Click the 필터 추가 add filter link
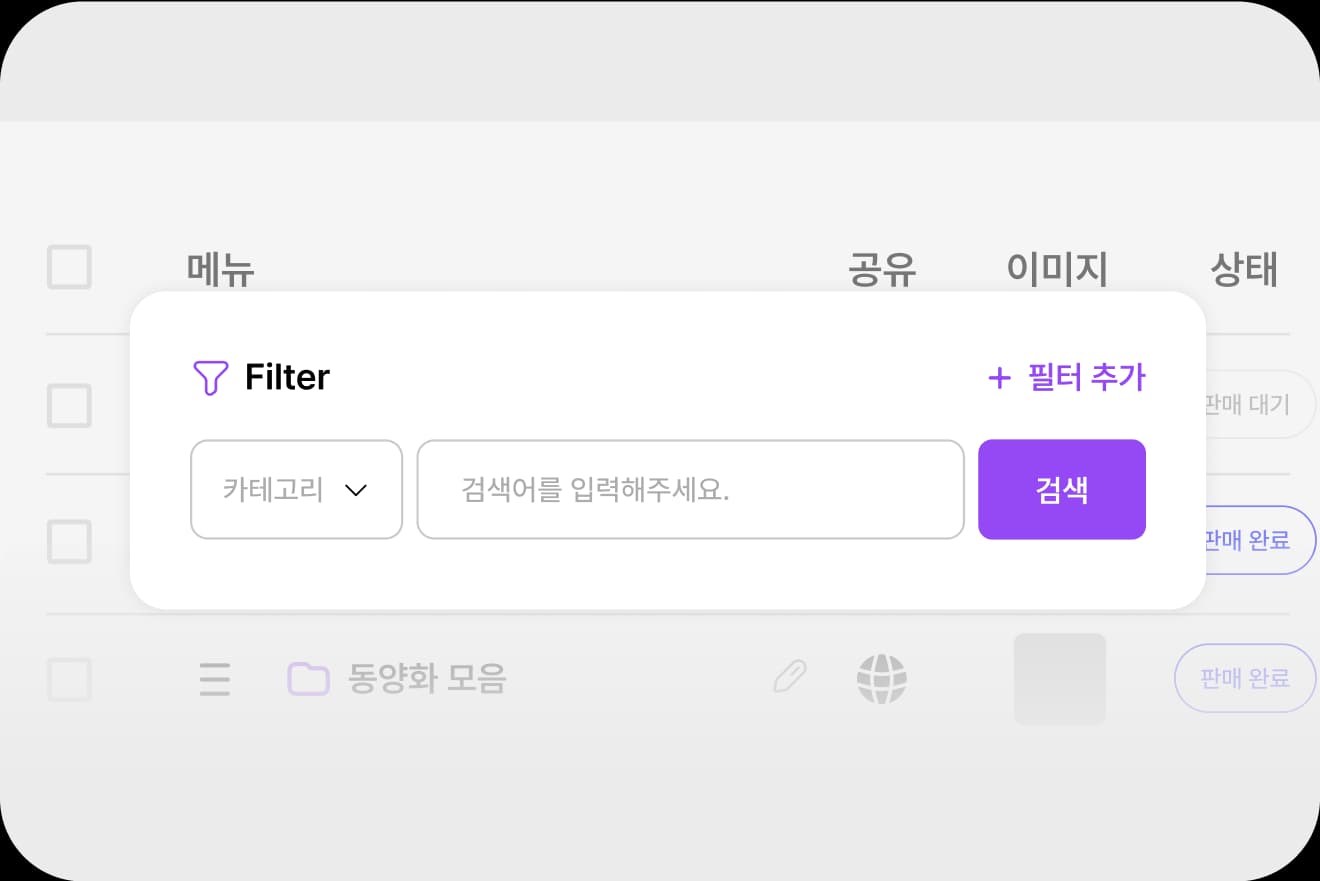Viewport: 1320px width, 881px height. pyautogui.click(x=1067, y=378)
